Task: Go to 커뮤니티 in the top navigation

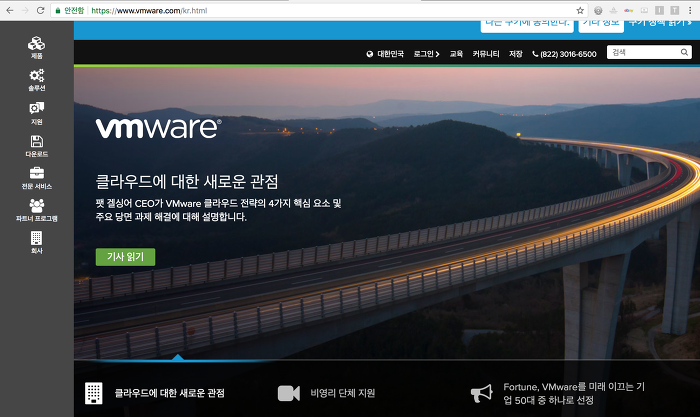Action: click(x=486, y=54)
